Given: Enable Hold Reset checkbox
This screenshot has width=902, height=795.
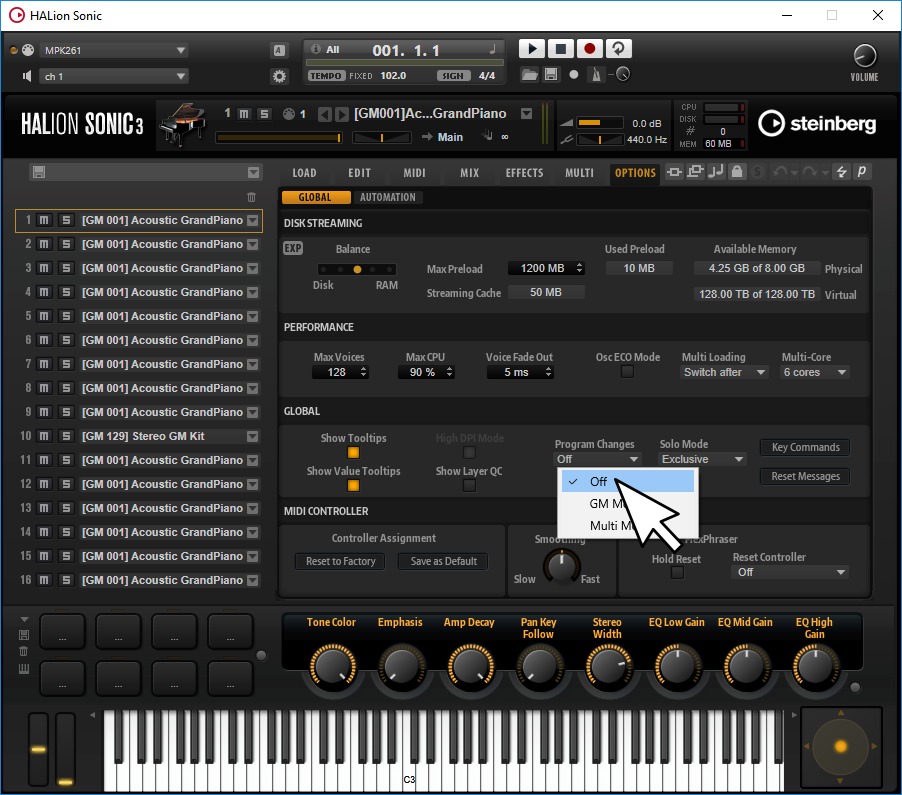Looking at the screenshot, I should tap(678, 572).
